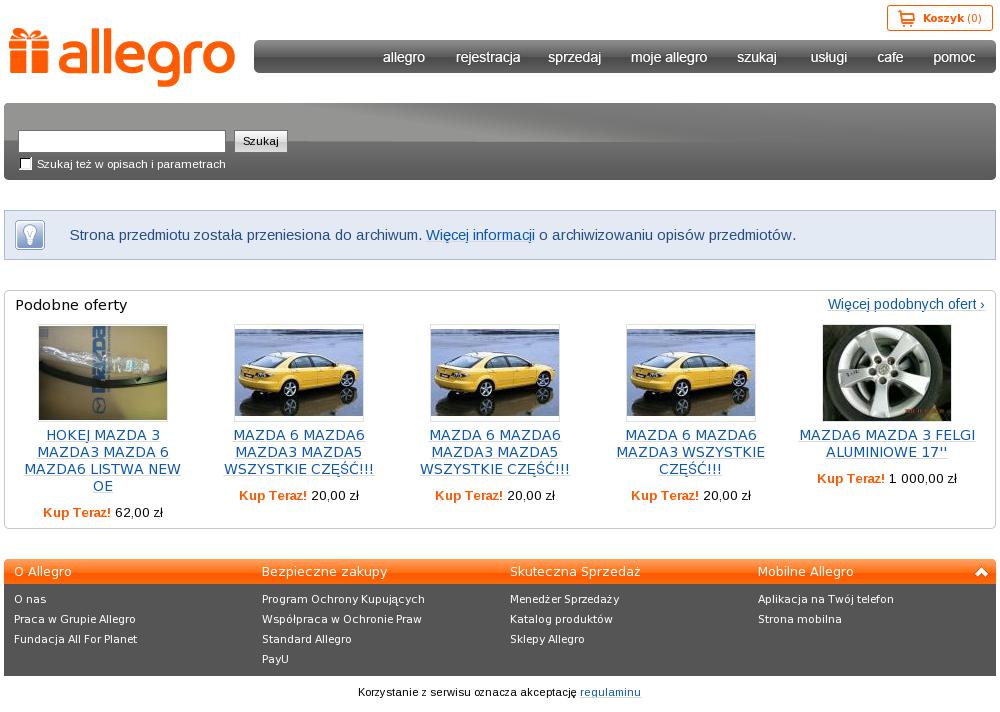This screenshot has width=1000, height=712.
Task: Open MAZDA 6 MAZDA6 MAZDA3 WSZYSTKIE CZĘŚĆ offer
Action: click(691, 452)
